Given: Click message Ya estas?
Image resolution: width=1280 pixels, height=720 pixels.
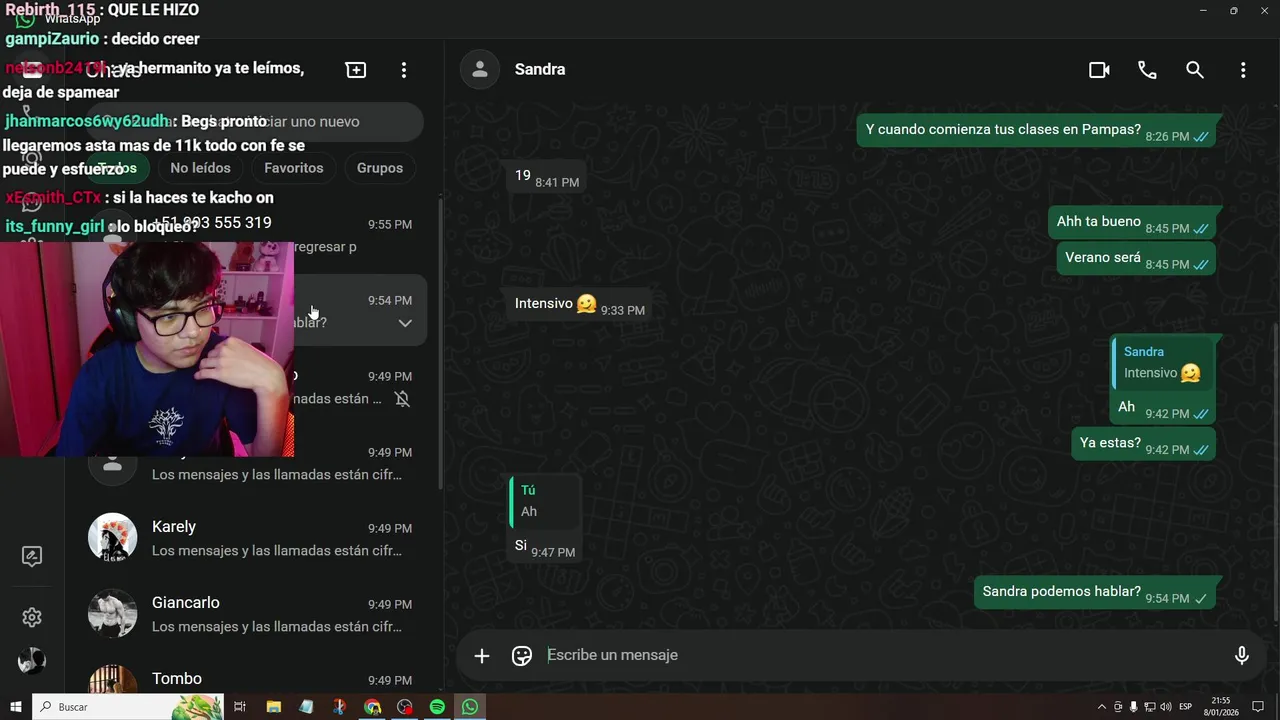Looking at the screenshot, I should pyautogui.click(x=1143, y=444).
